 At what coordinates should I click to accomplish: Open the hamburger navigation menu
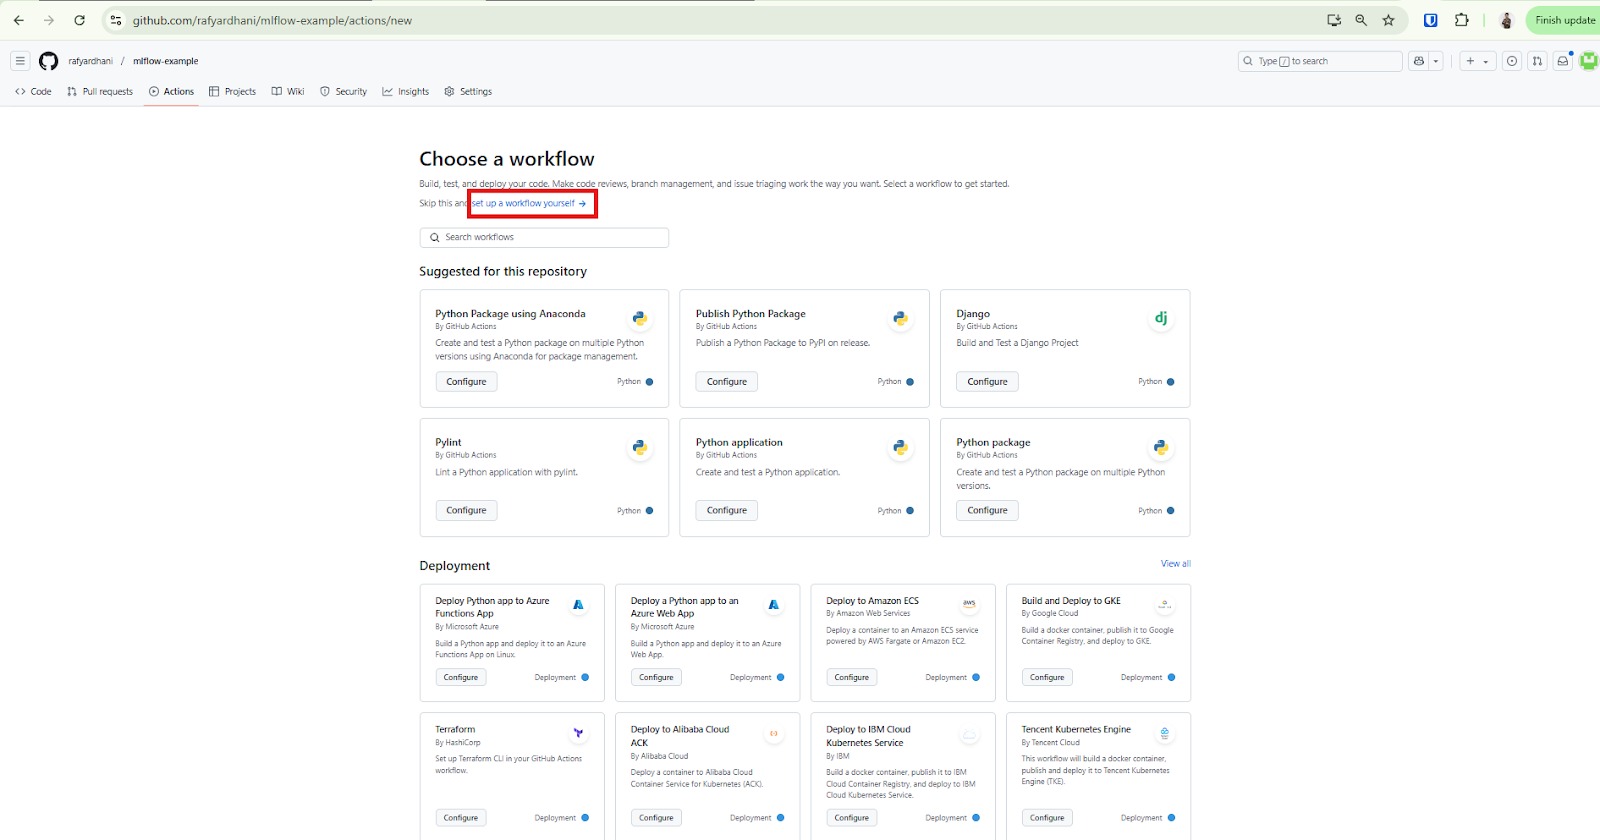point(20,61)
